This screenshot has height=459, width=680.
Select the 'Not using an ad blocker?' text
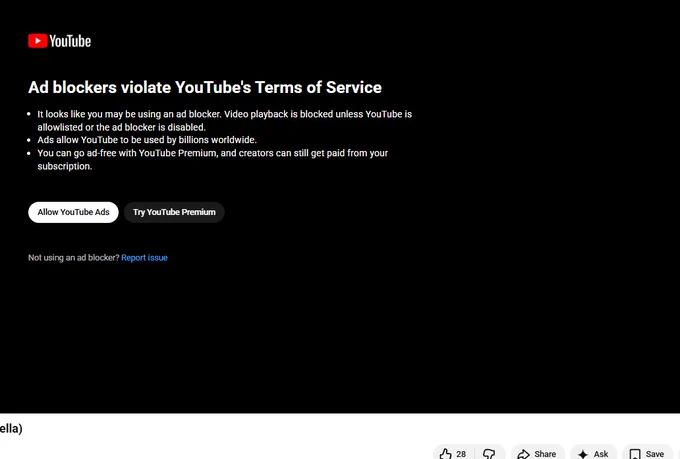pyautogui.click(x=74, y=258)
